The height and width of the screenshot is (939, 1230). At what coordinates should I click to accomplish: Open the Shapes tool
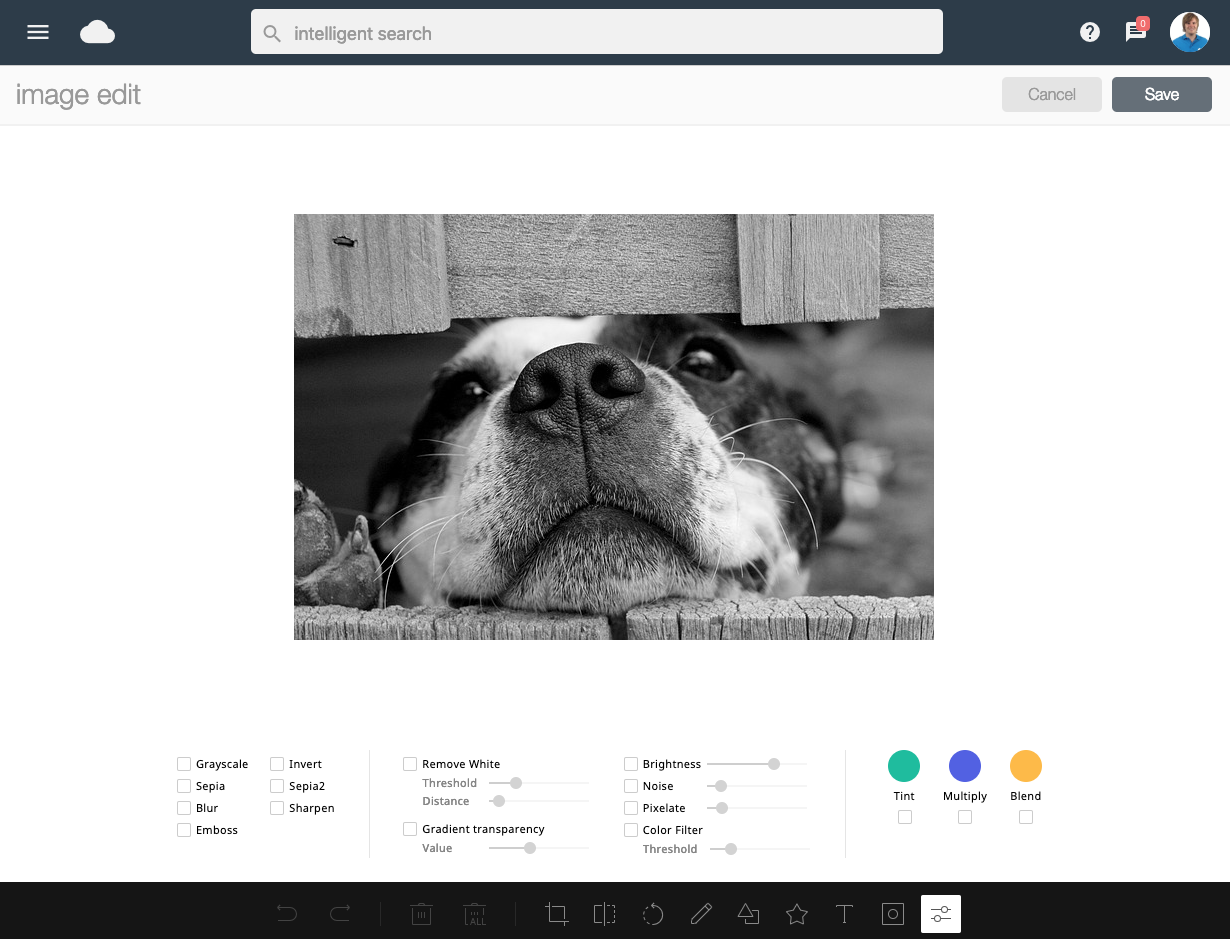pyautogui.click(x=748, y=913)
